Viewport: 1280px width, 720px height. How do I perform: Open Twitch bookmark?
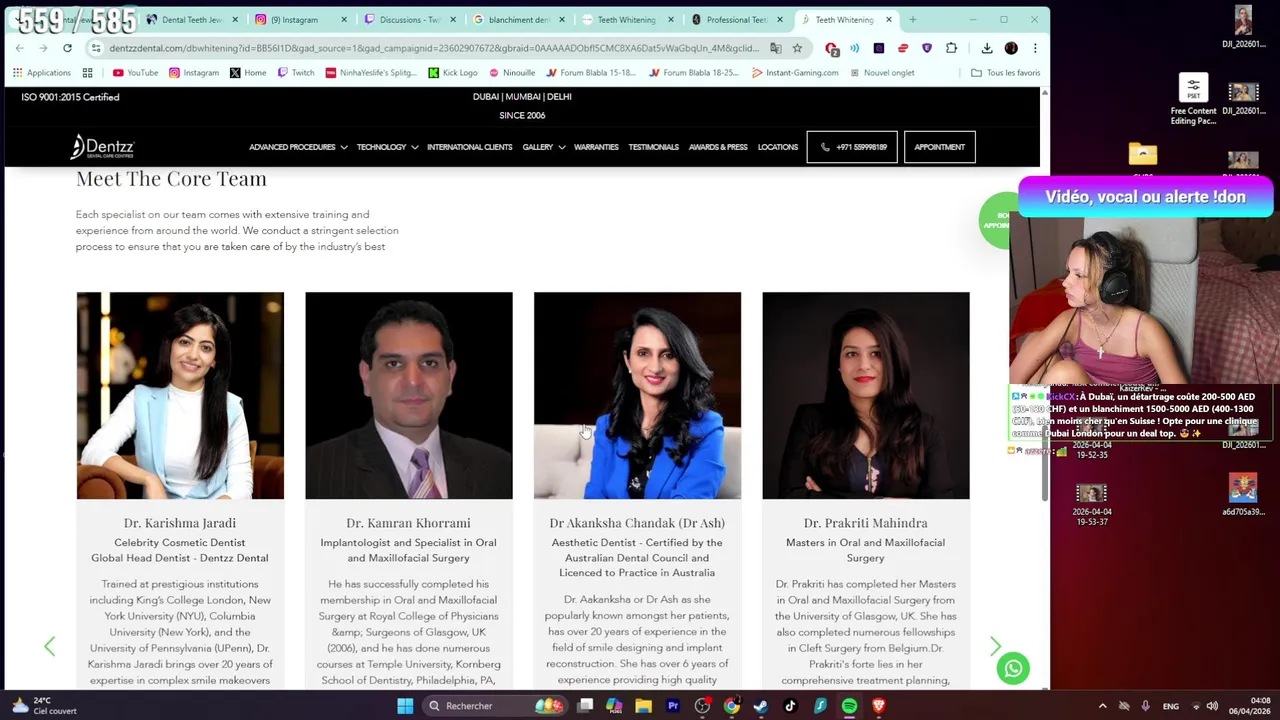tap(296, 73)
